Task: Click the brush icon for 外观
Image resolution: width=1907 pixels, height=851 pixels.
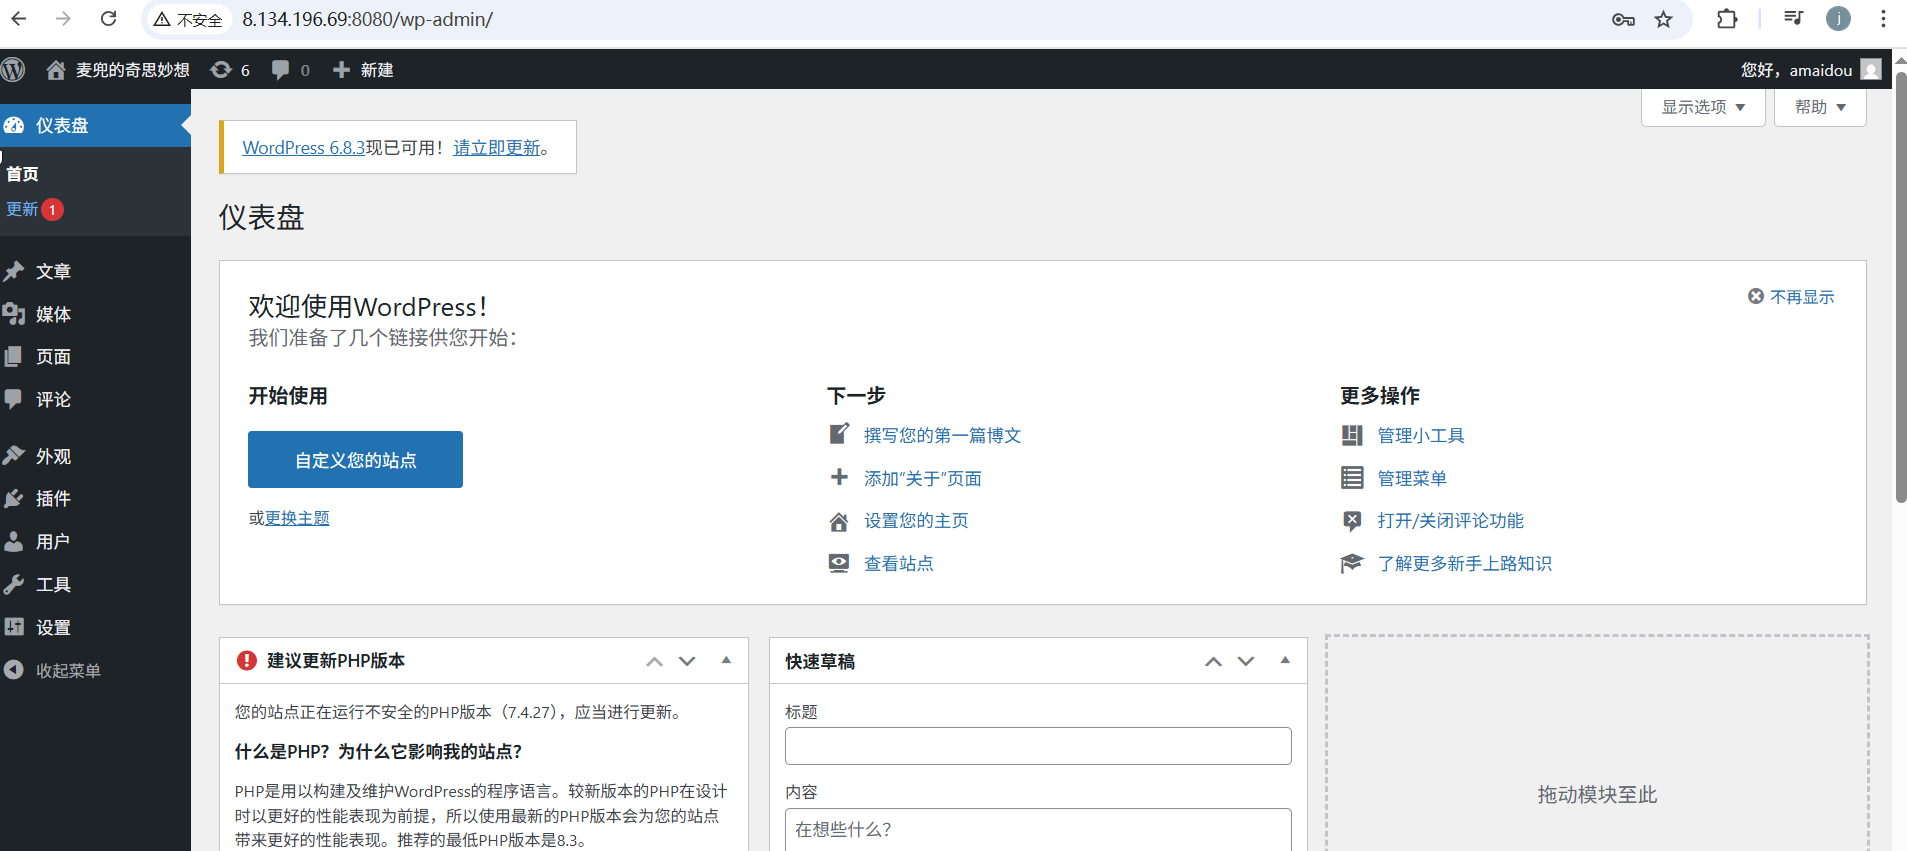Action: [x=14, y=456]
